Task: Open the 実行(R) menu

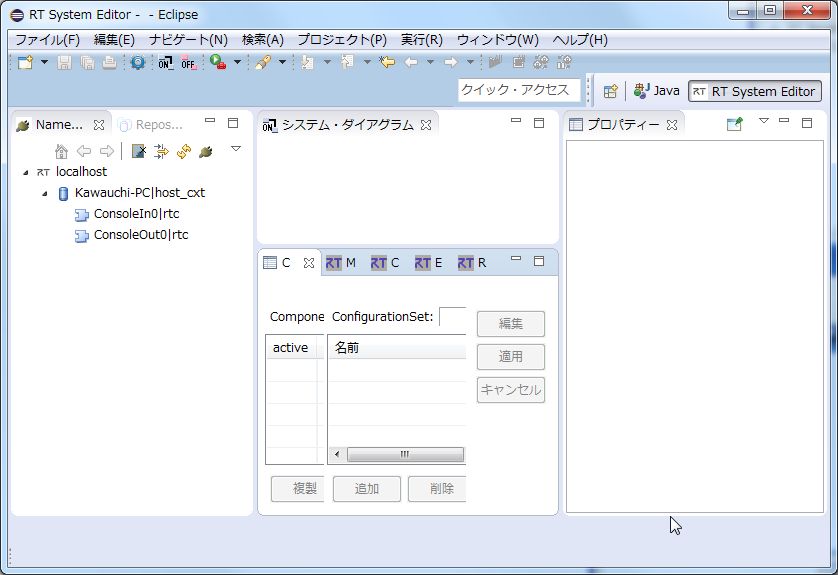Action: point(422,40)
